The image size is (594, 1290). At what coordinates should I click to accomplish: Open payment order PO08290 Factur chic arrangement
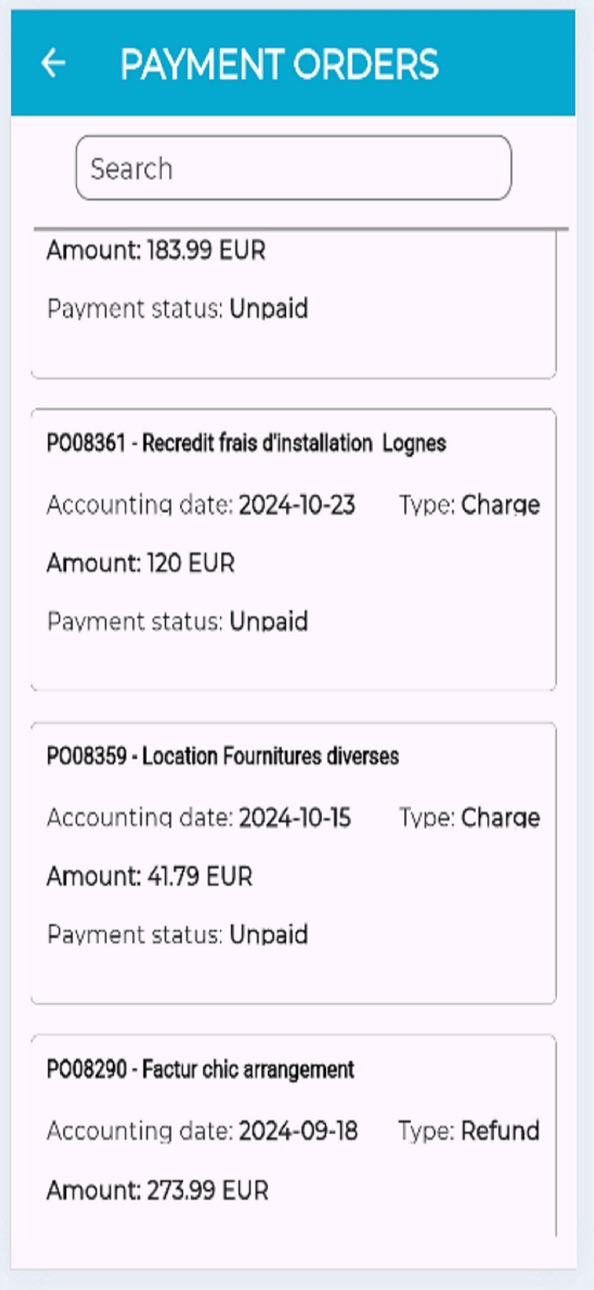point(294,1137)
